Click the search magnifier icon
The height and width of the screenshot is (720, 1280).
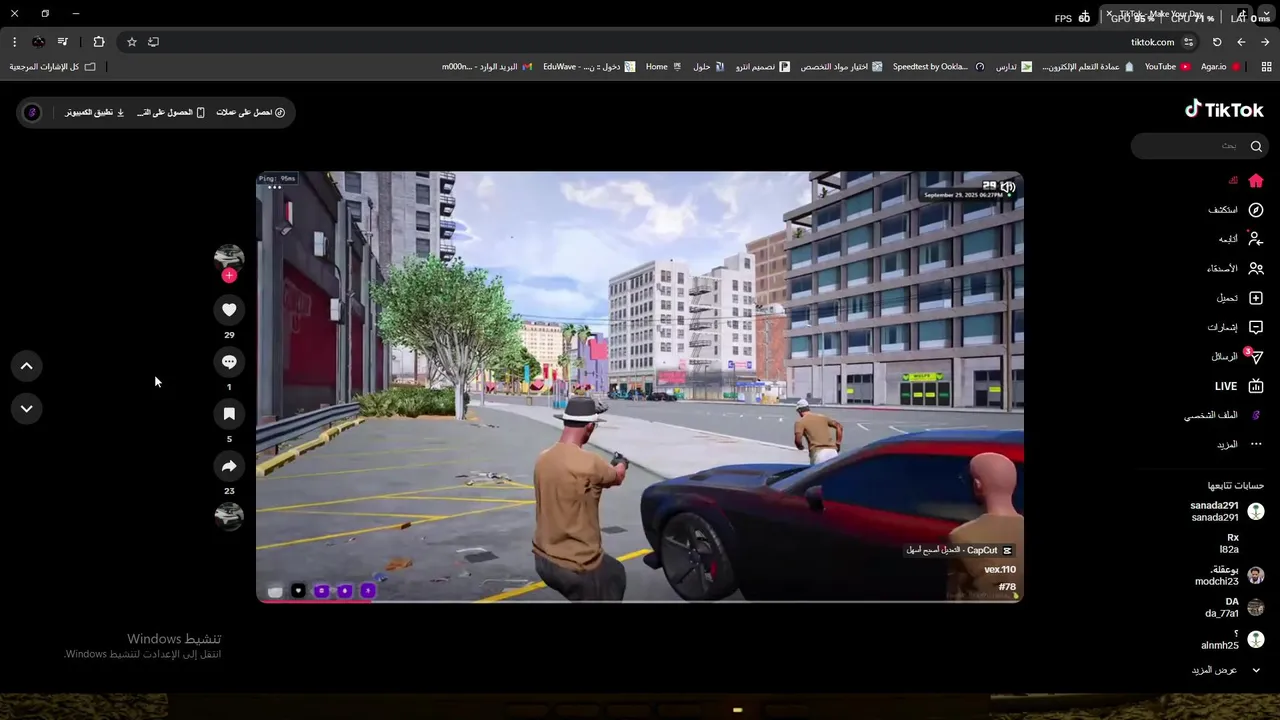1256,146
